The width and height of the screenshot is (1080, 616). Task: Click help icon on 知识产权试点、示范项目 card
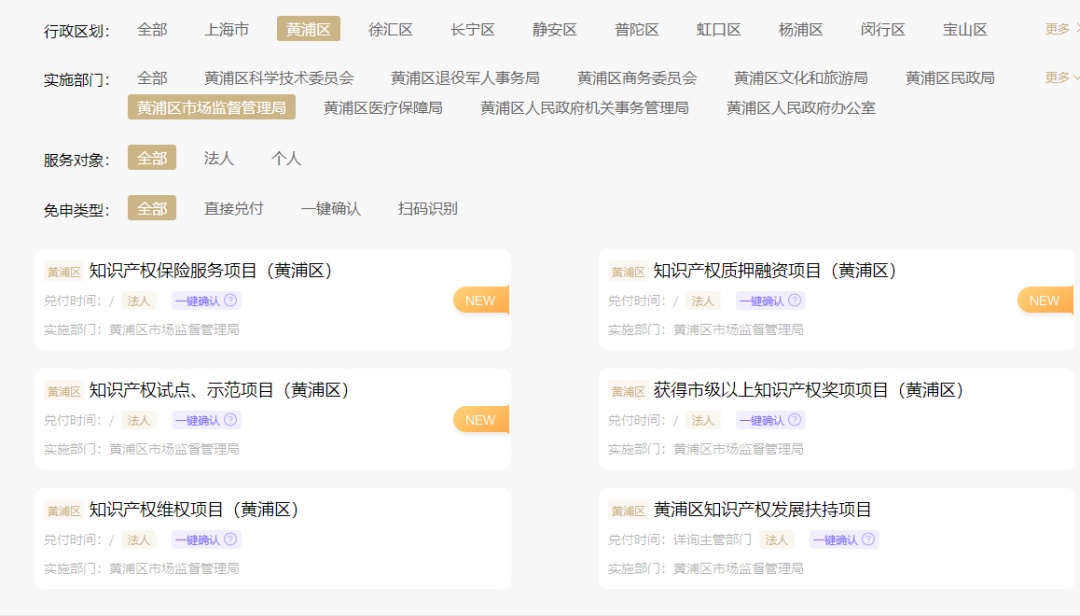[x=231, y=420]
